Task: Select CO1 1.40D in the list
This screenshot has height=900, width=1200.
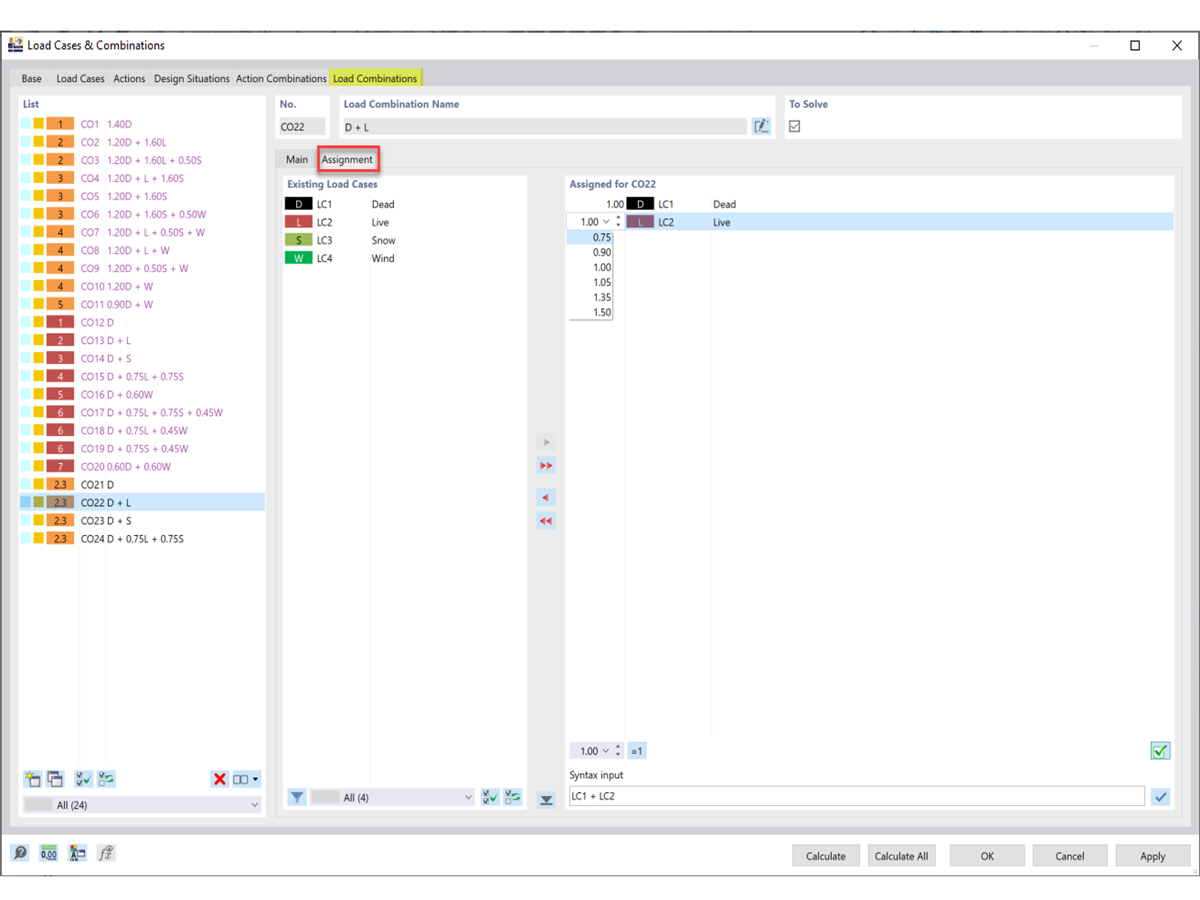Action: point(142,124)
